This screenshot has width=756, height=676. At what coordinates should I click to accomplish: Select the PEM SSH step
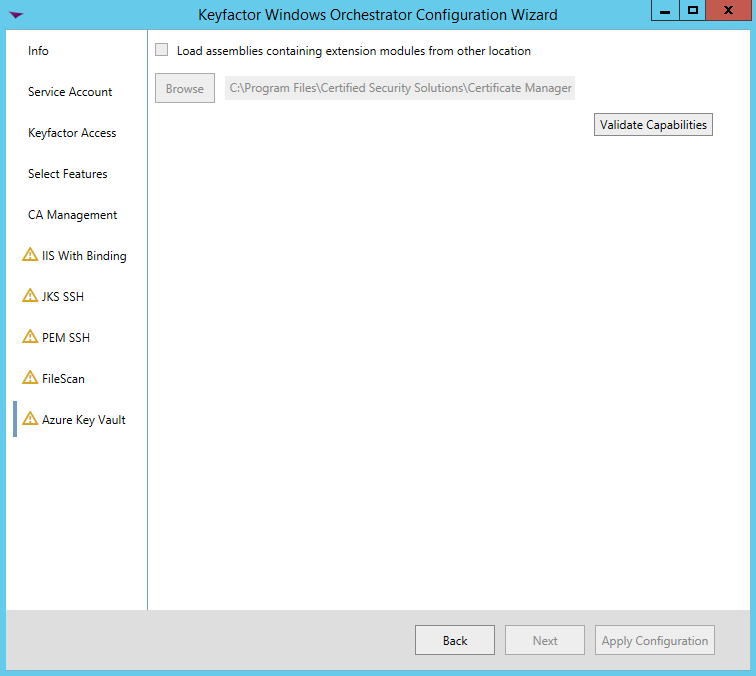(66, 338)
